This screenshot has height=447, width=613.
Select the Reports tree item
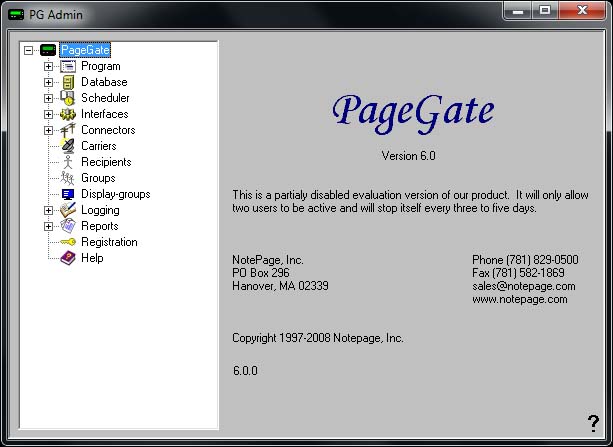coord(100,226)
